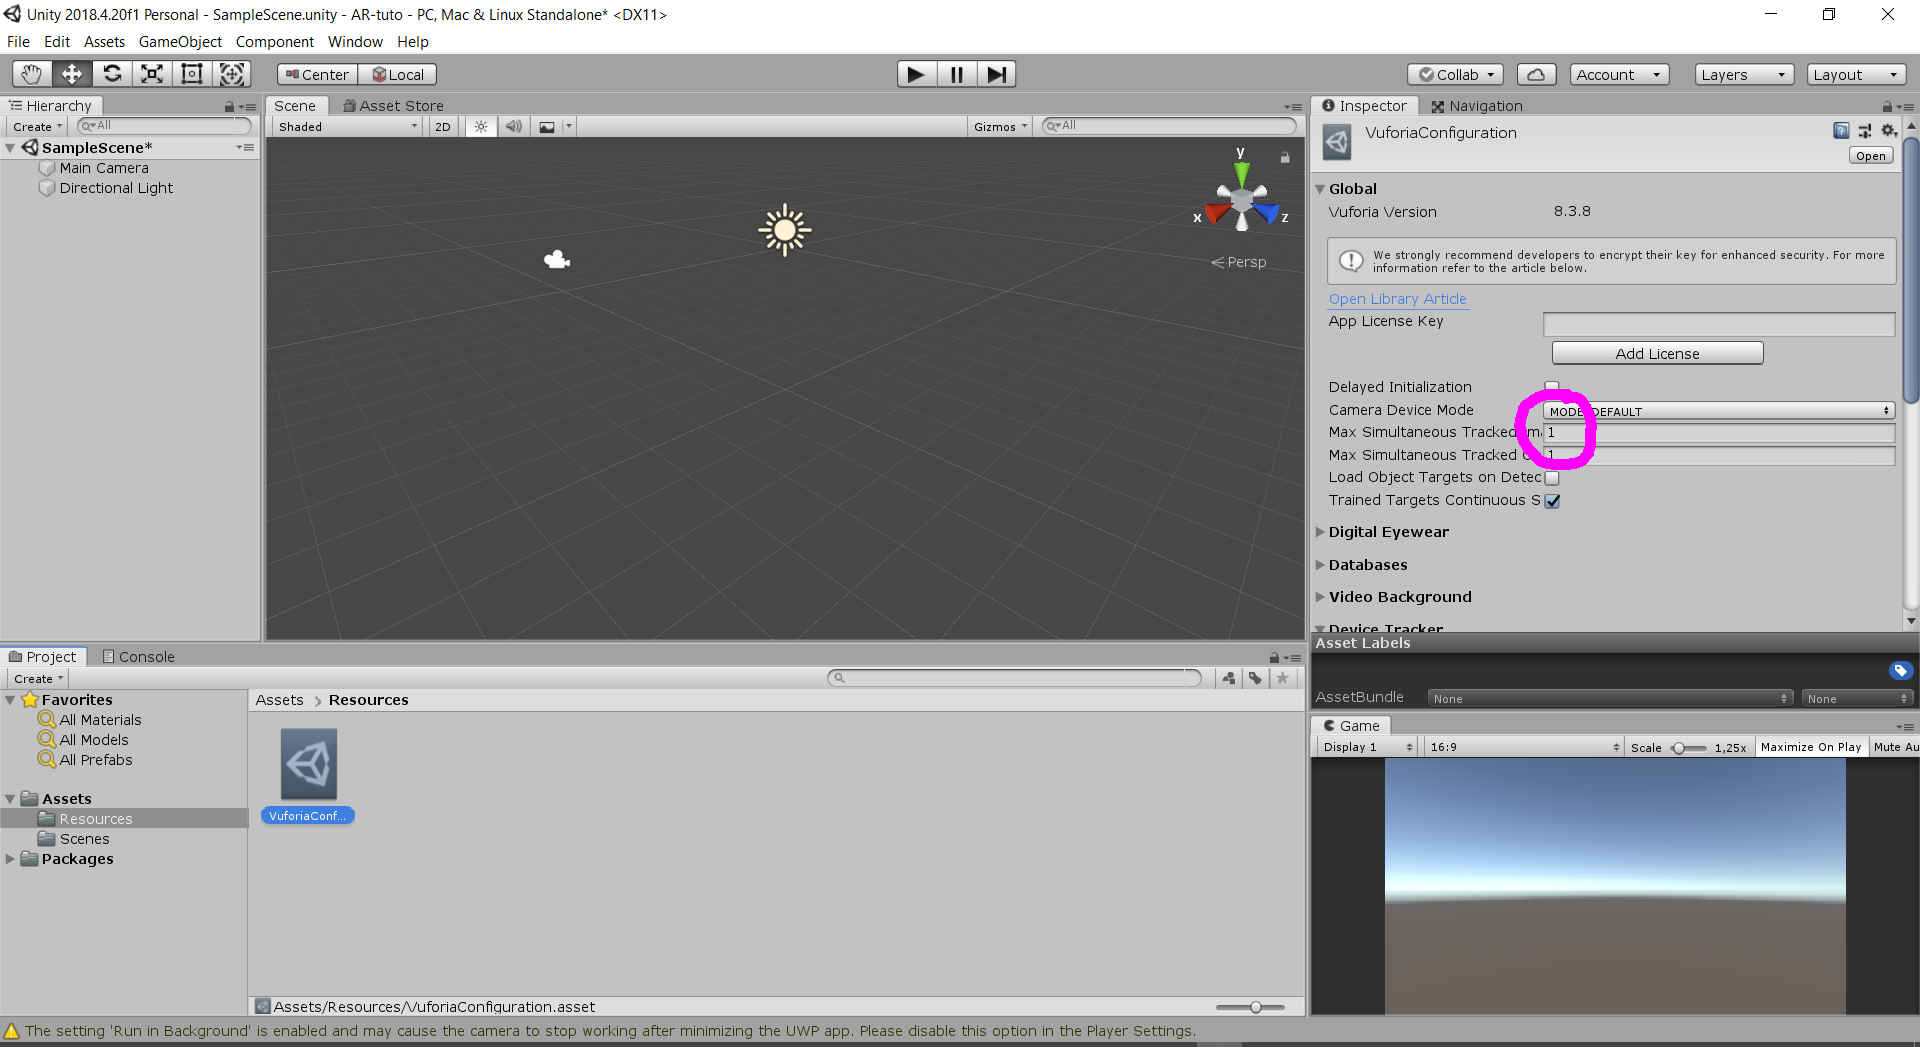Toggle 2D scene view mode
The width and height of the screenshot is (1920, 1047).
click(442, 127)
